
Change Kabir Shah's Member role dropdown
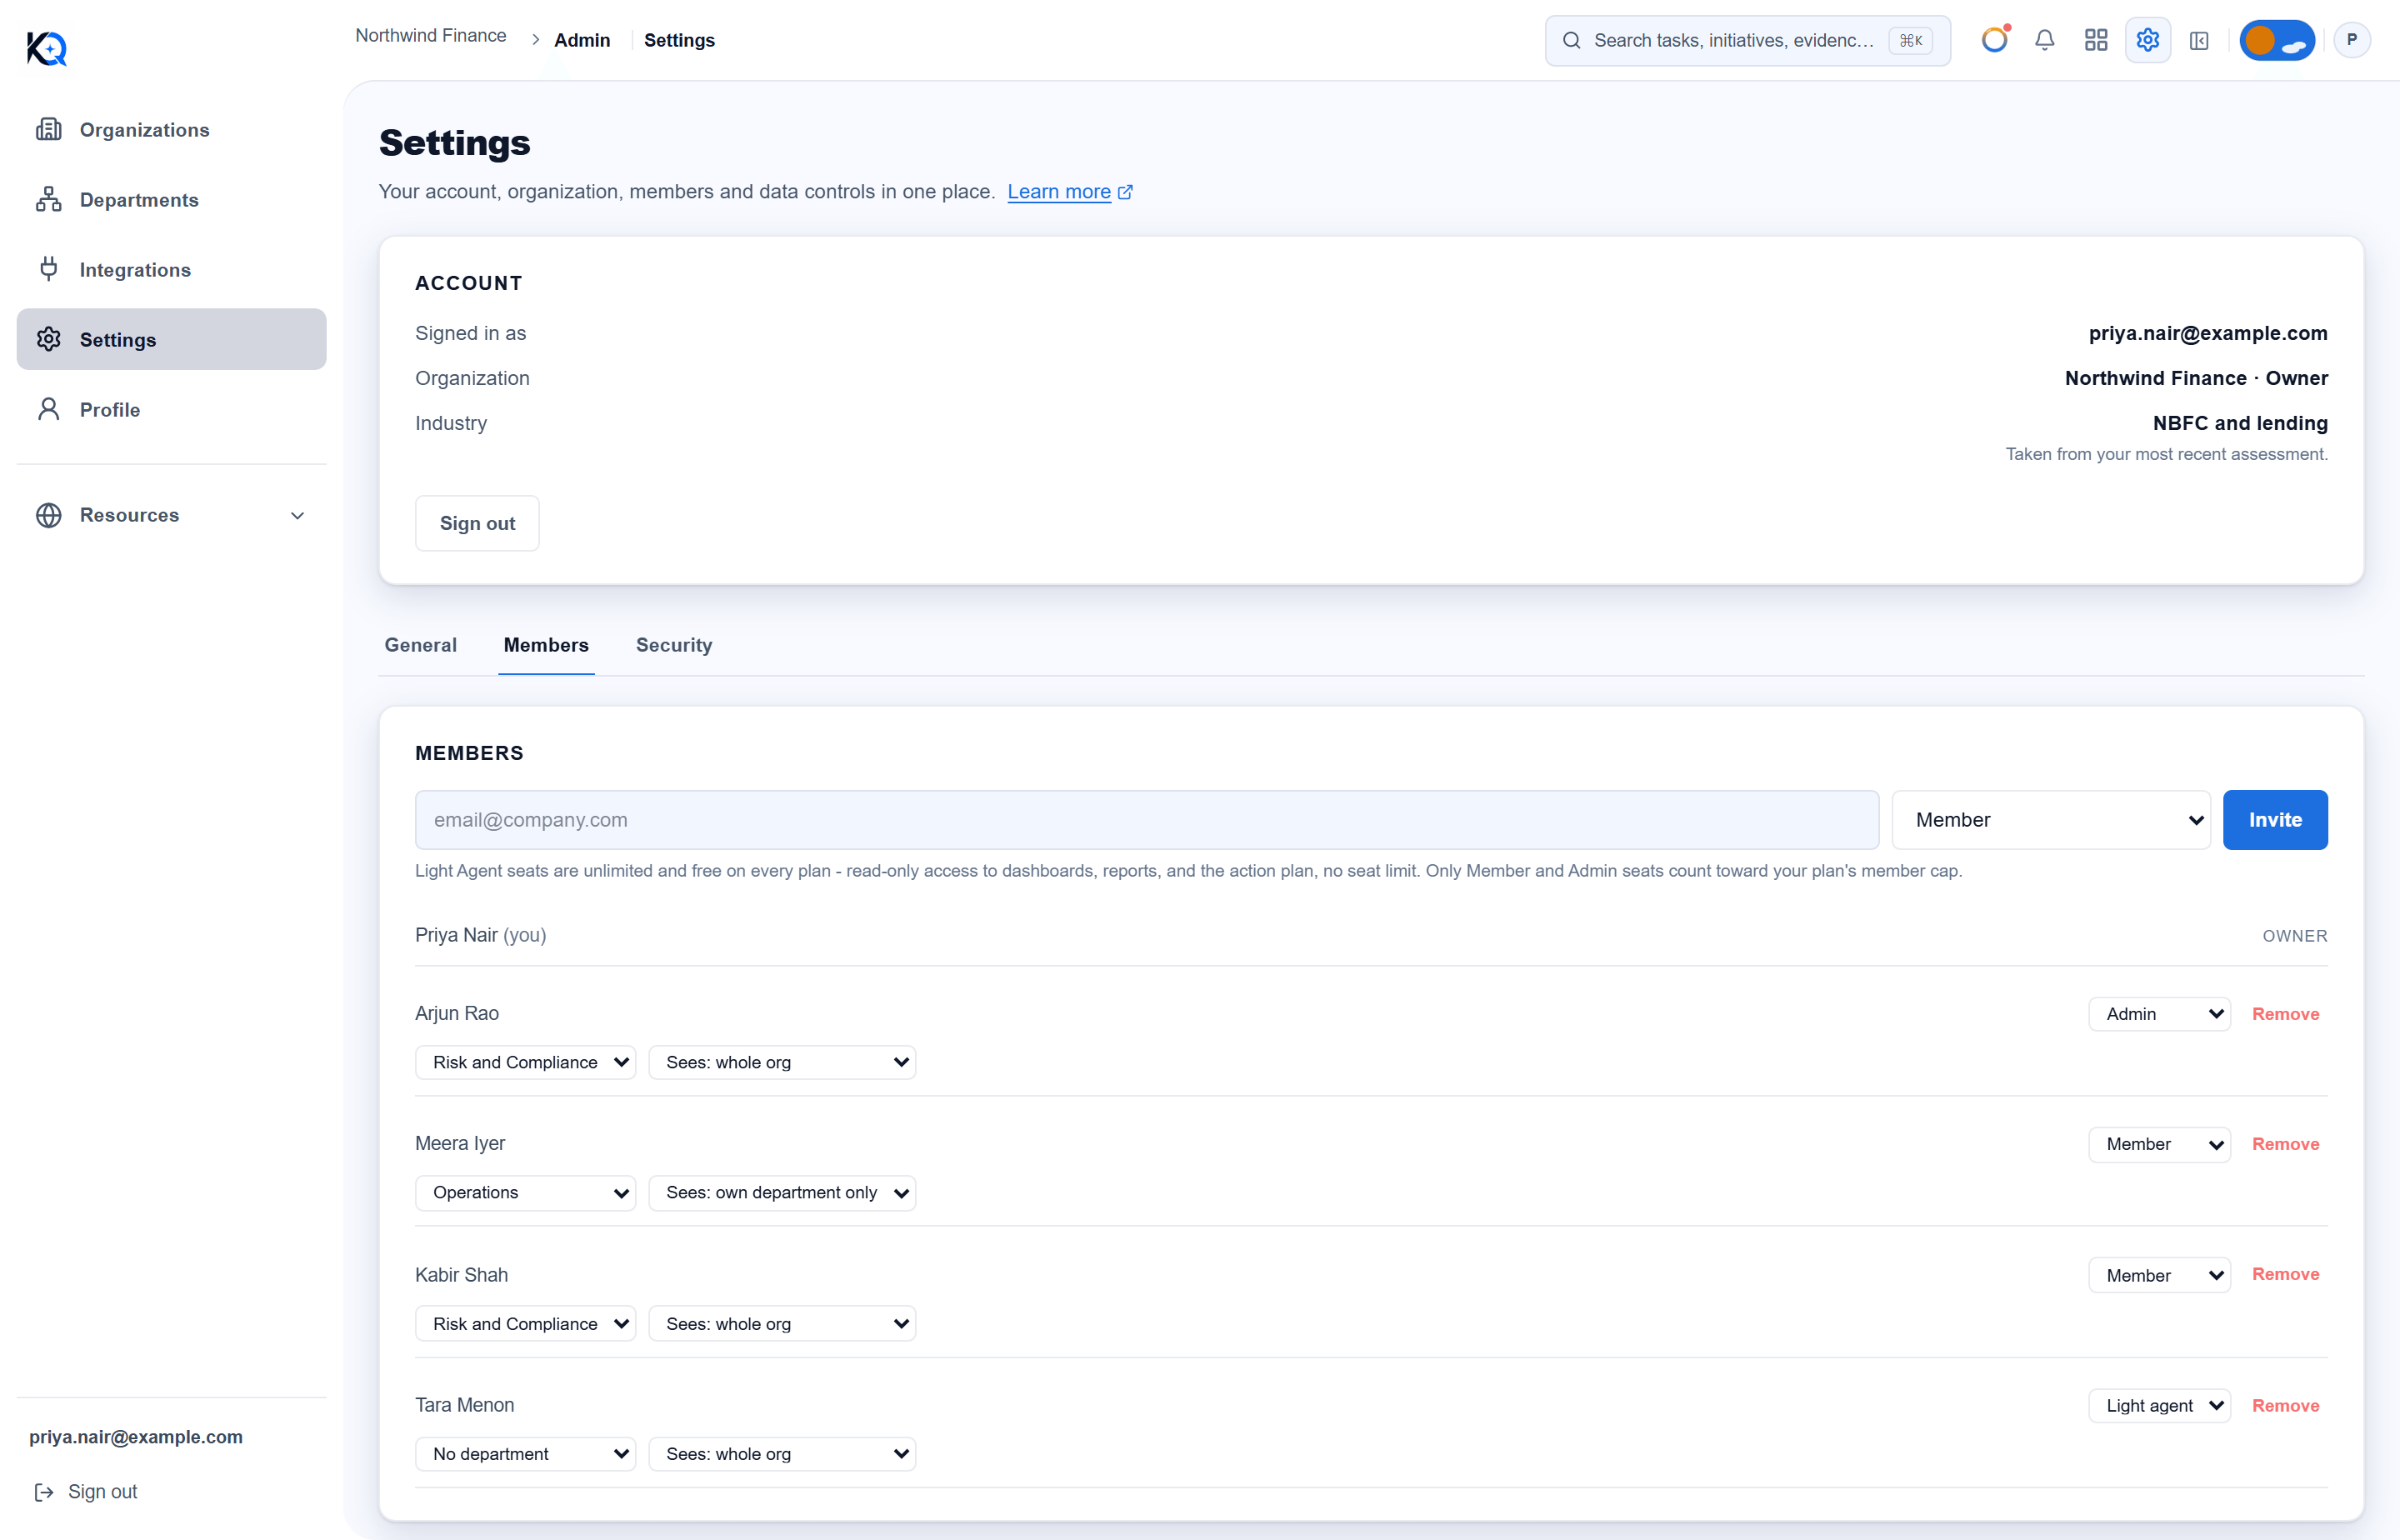[2159, 1275]
